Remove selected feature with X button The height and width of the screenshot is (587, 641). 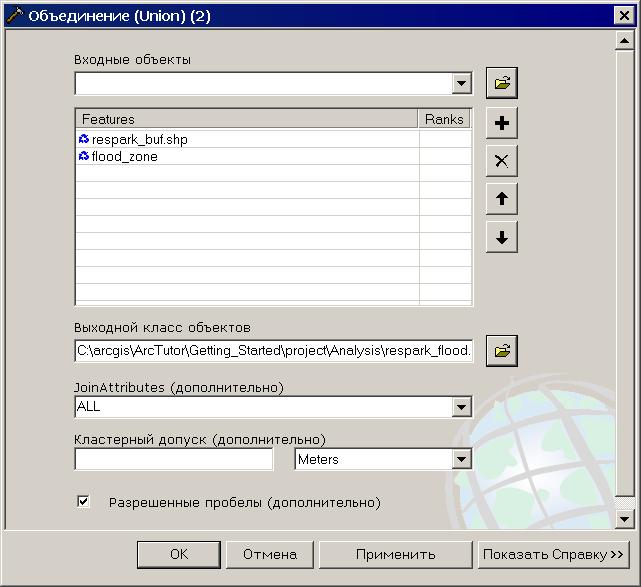(502, 161)
